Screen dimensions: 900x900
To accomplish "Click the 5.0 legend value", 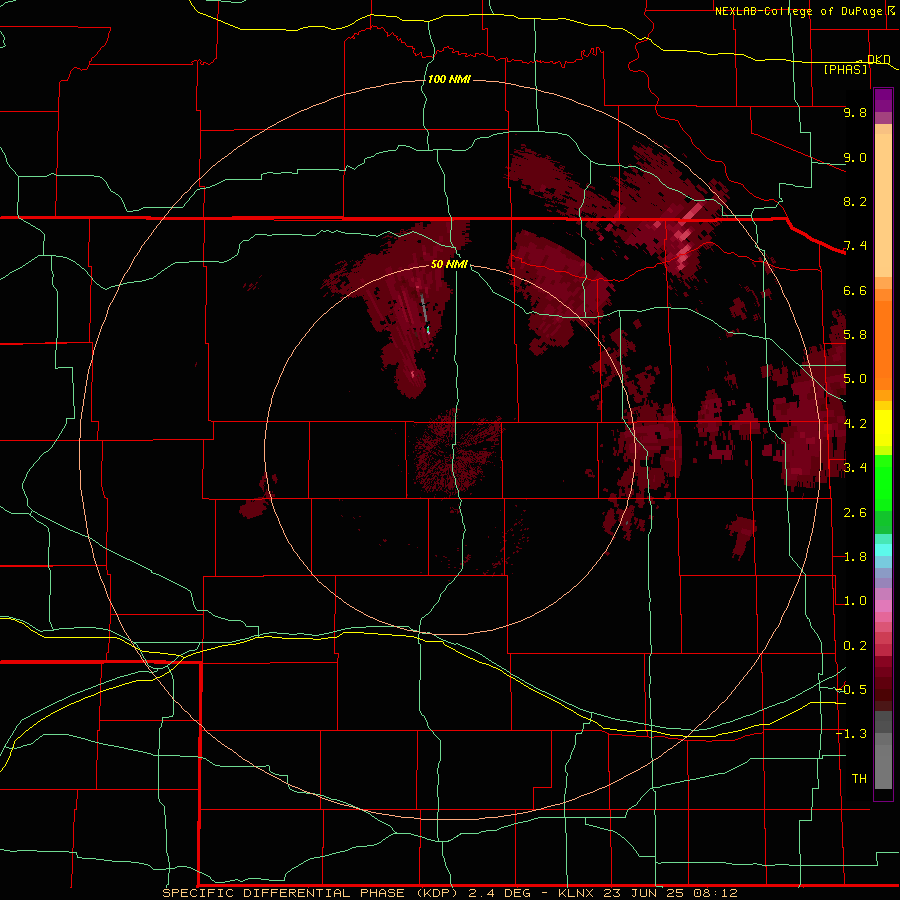I will 855,379.
